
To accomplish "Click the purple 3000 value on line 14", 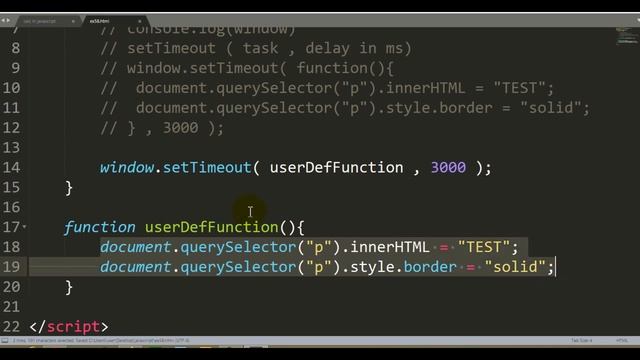I will (448, 167).
